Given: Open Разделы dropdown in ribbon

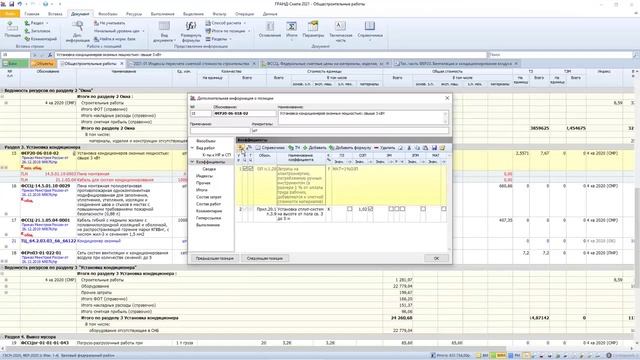Looking at the screenshot, I should [x=218, y=39].
